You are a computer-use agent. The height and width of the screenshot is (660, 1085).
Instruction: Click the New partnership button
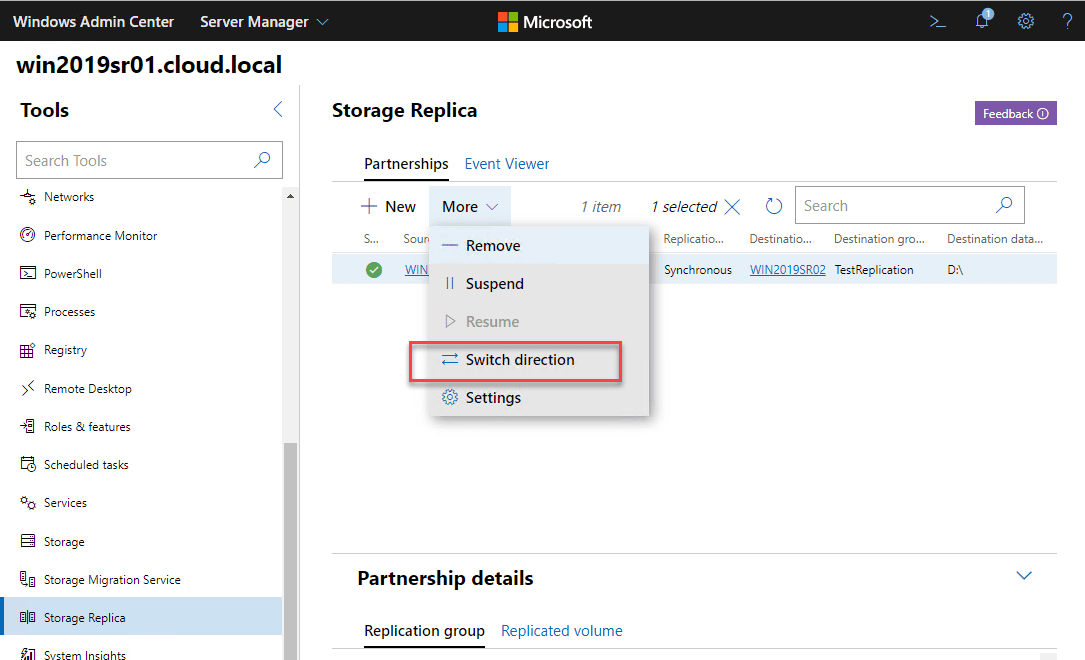tap(389, 207)
